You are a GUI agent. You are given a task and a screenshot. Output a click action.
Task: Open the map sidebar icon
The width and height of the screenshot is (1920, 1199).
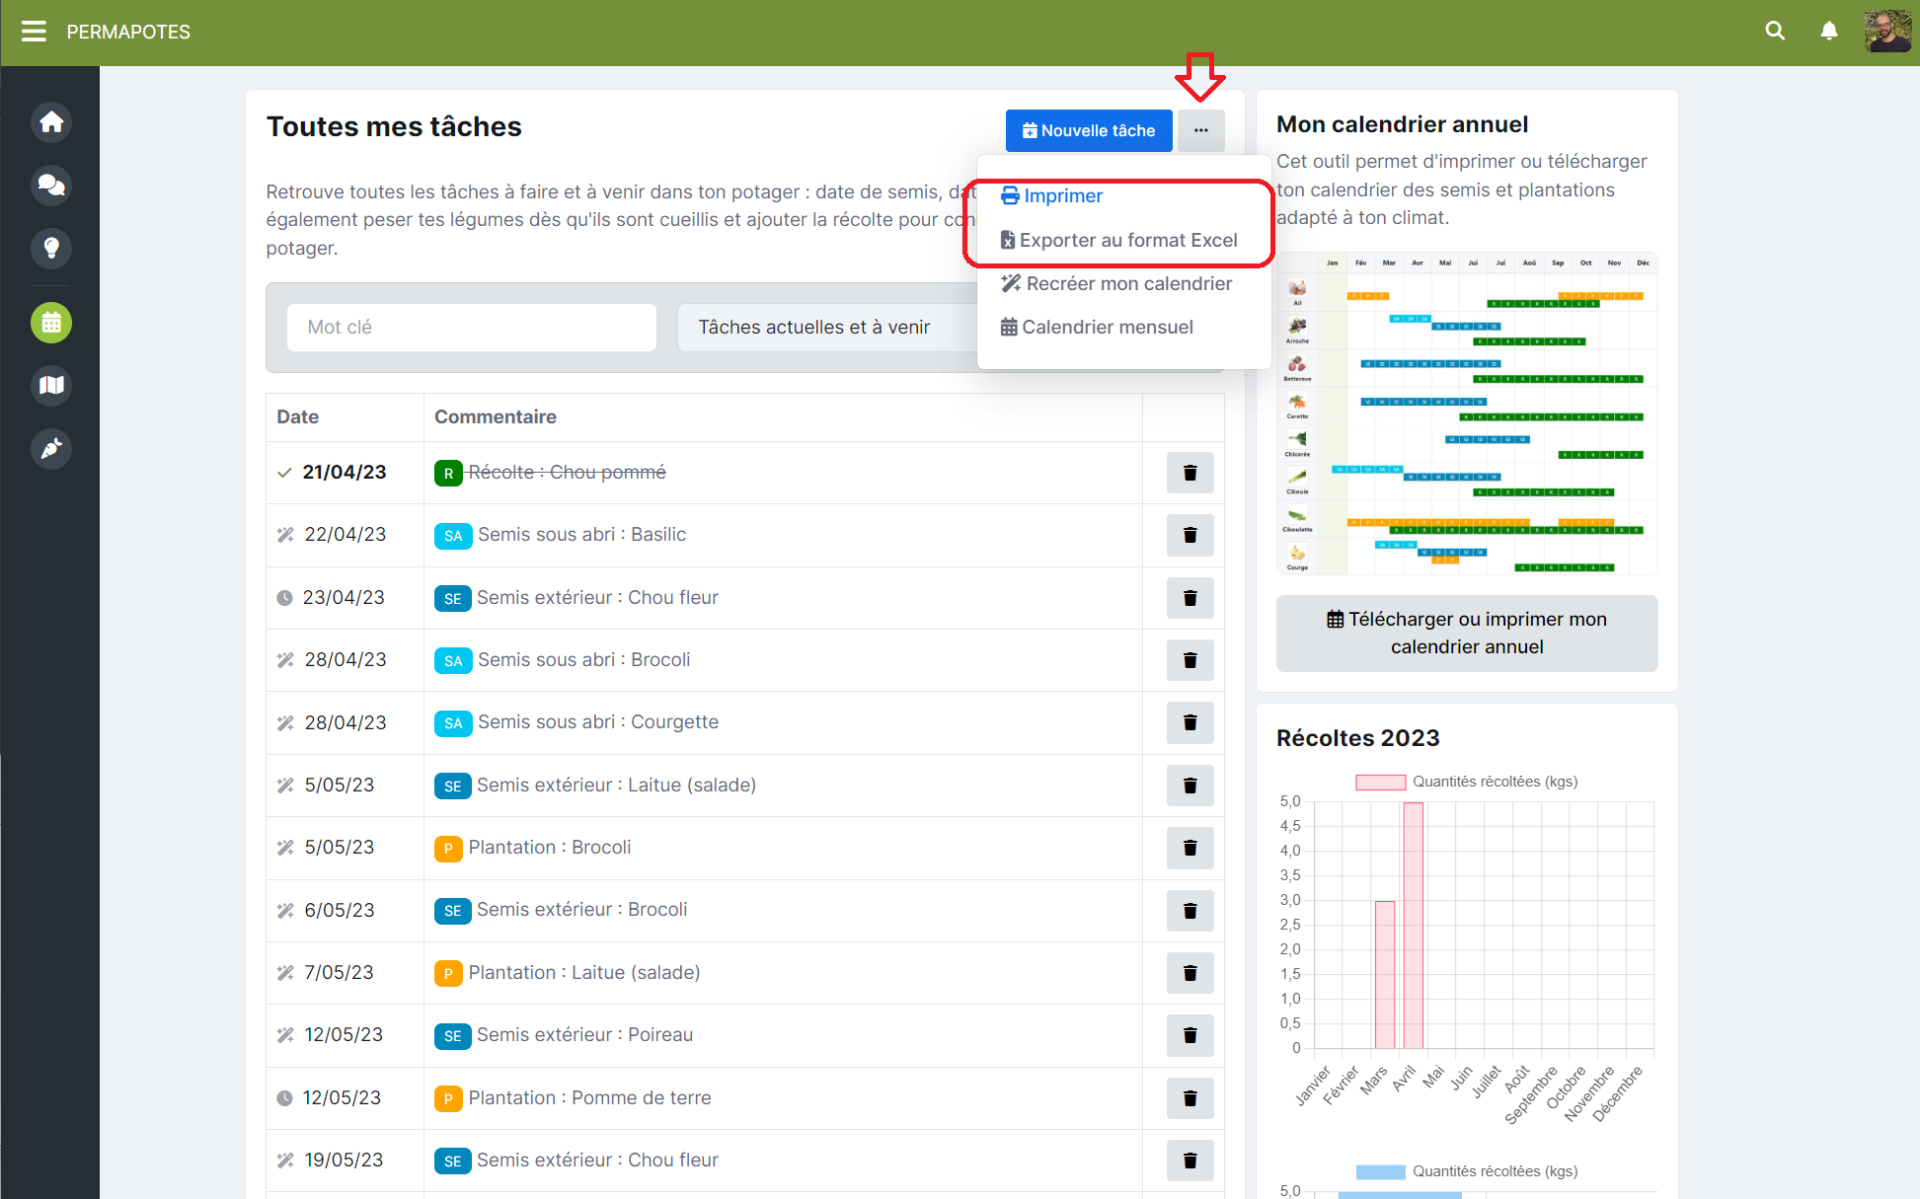pyautogui.click(x=51, y=385)
